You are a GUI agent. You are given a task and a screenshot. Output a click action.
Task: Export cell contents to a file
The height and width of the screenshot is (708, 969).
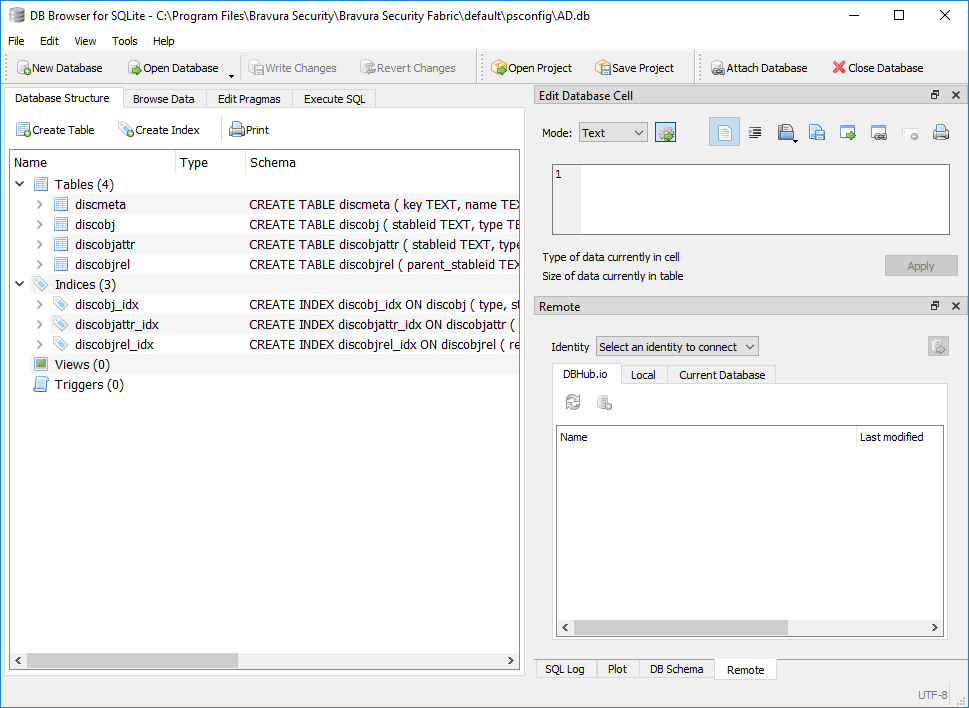point(817,131)
